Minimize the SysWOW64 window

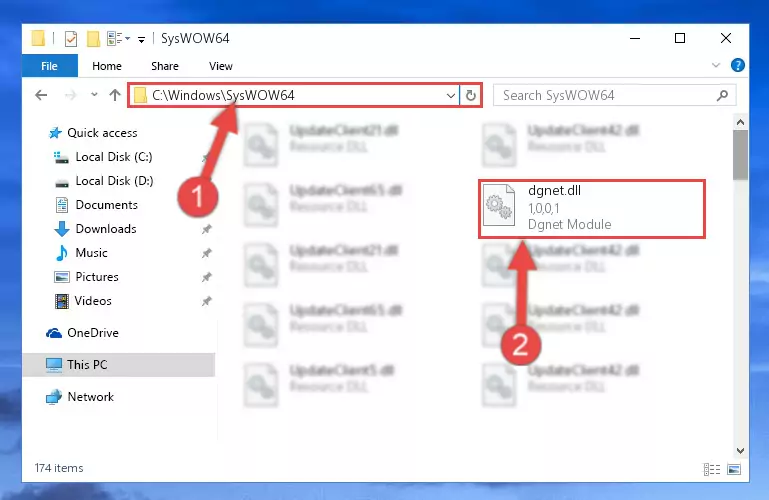(x=635, y=38)
